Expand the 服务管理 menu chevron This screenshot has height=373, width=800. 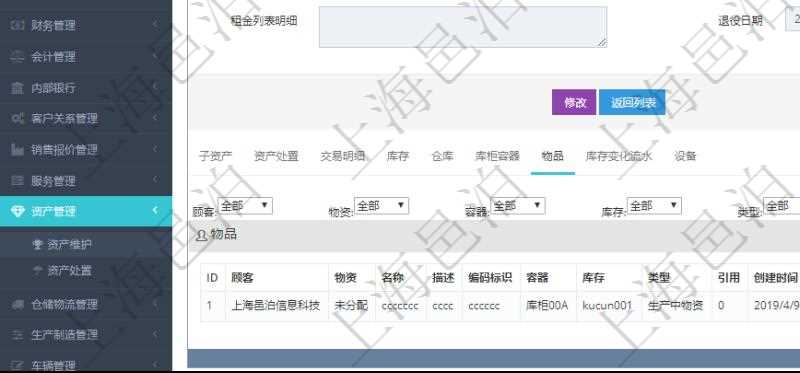[x=155, y=180]
